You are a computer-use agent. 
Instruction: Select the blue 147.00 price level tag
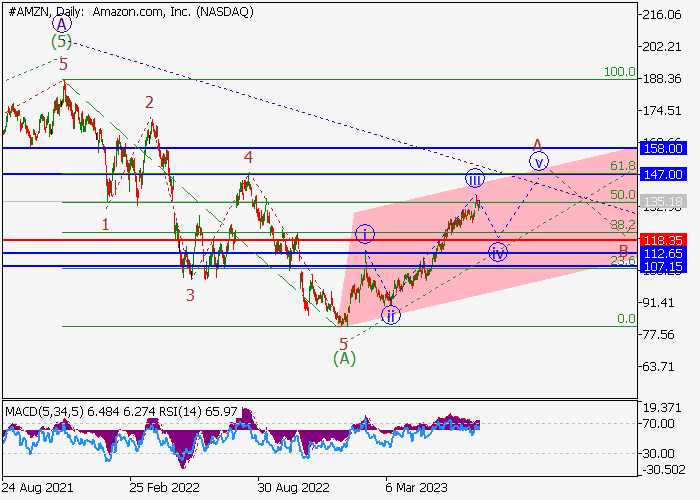coord(663,174)
